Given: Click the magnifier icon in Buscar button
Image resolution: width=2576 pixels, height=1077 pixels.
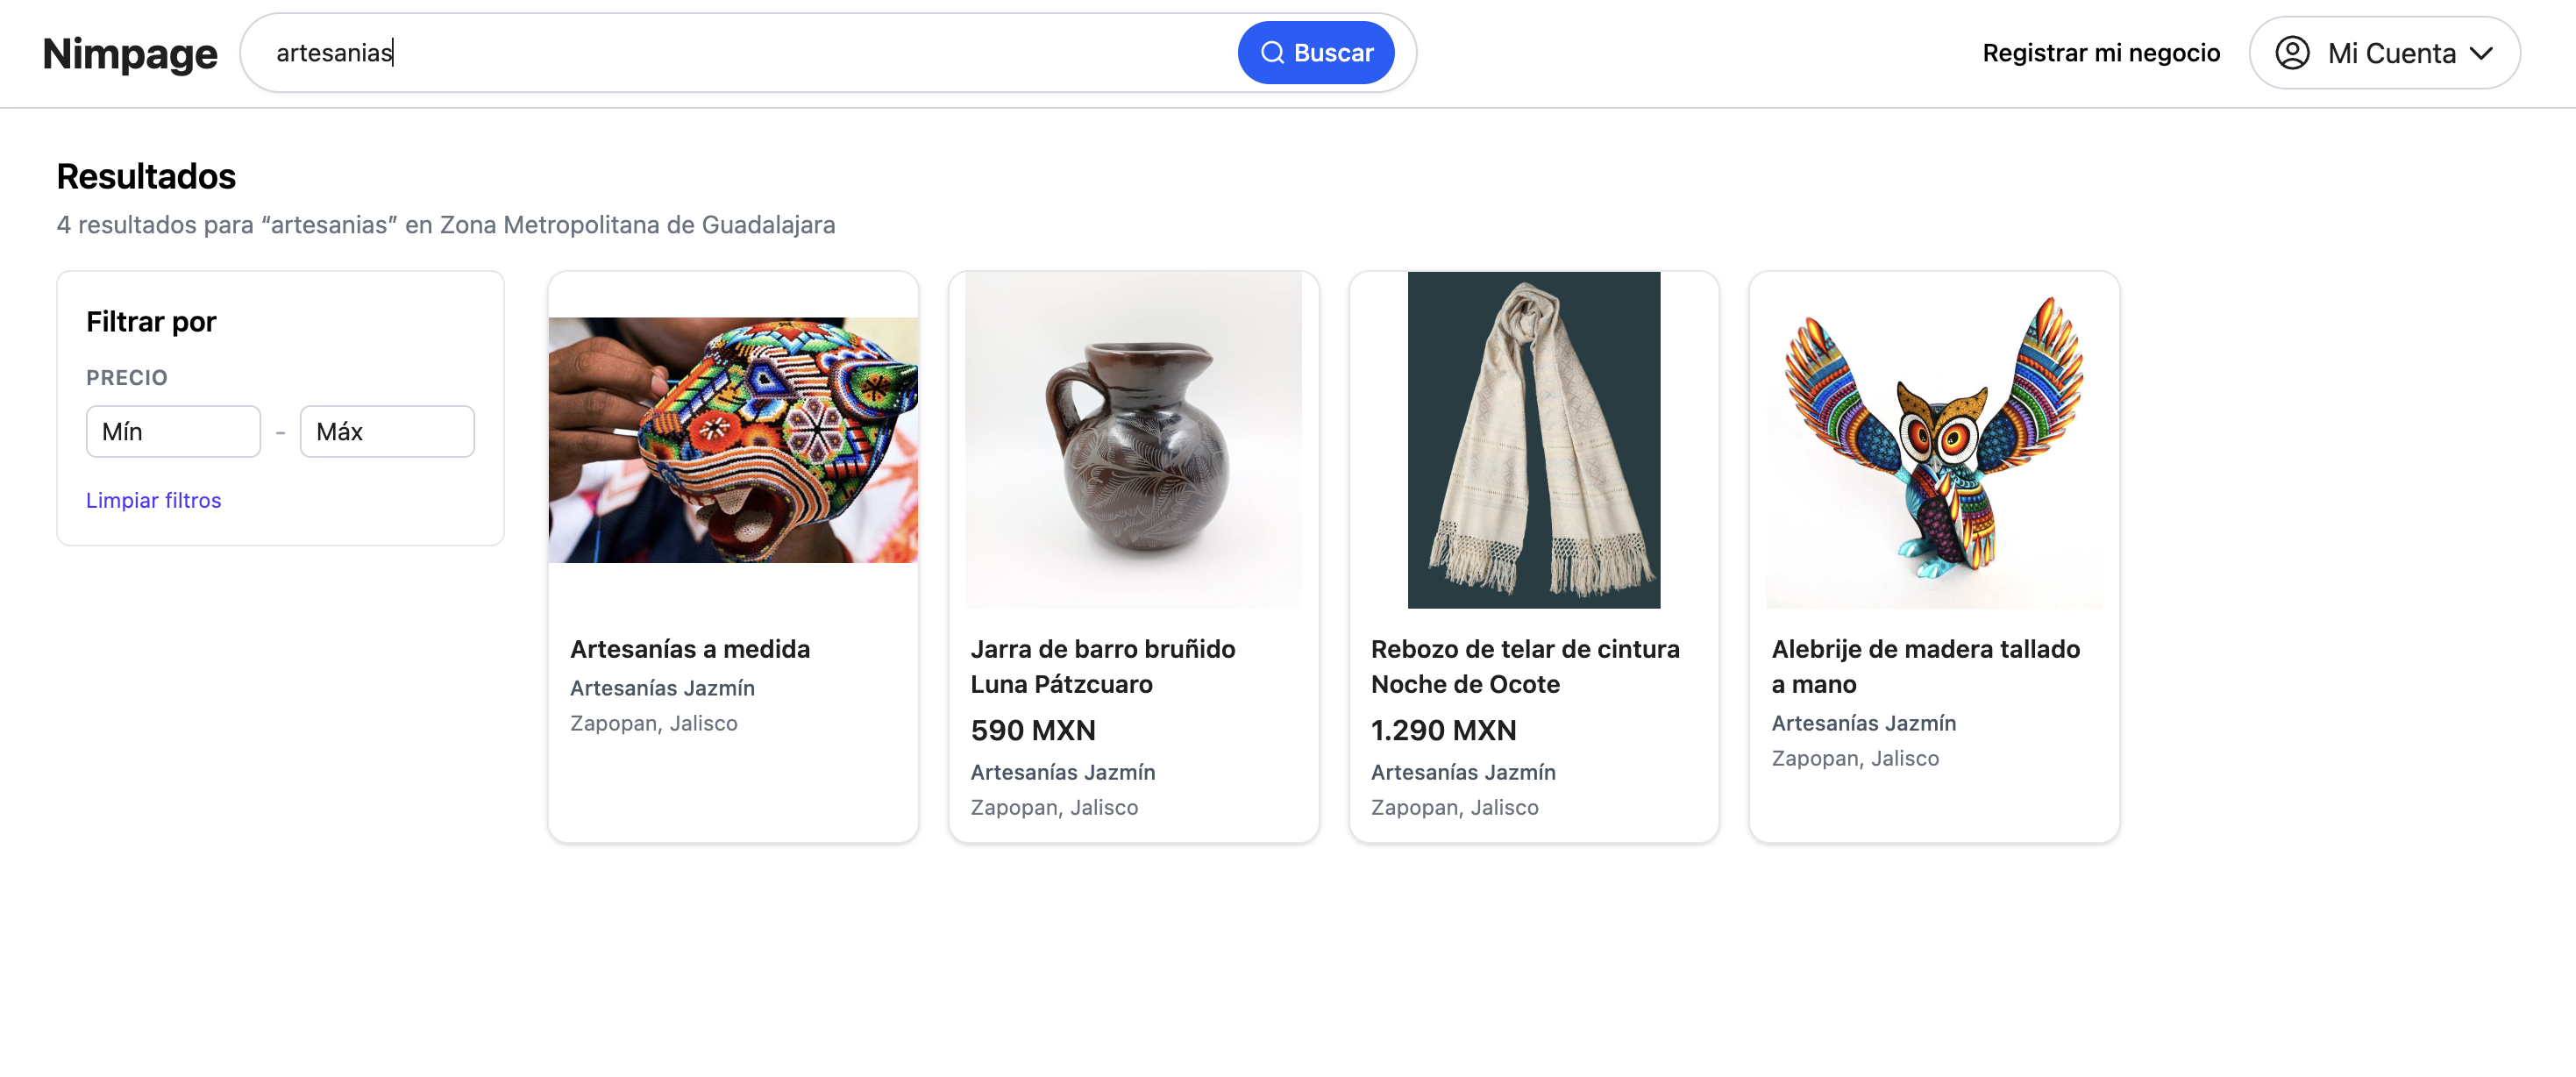Looking at the screenshot, I should tap(1271, 53).
